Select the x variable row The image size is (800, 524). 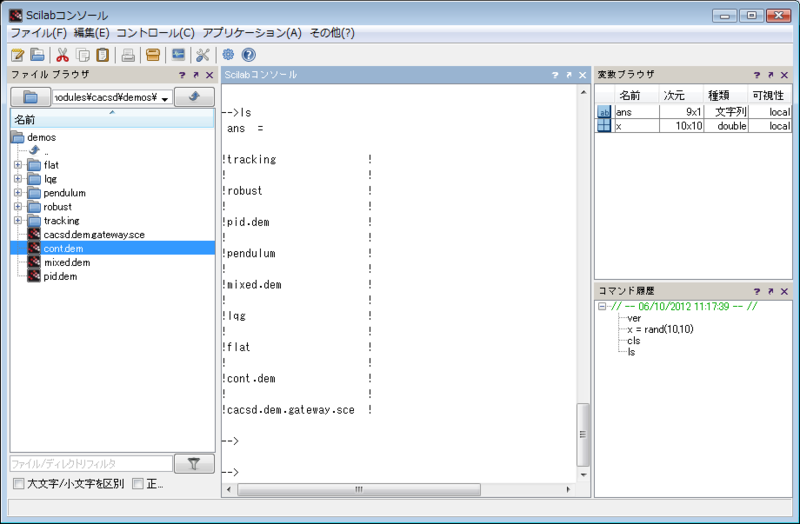693,126
